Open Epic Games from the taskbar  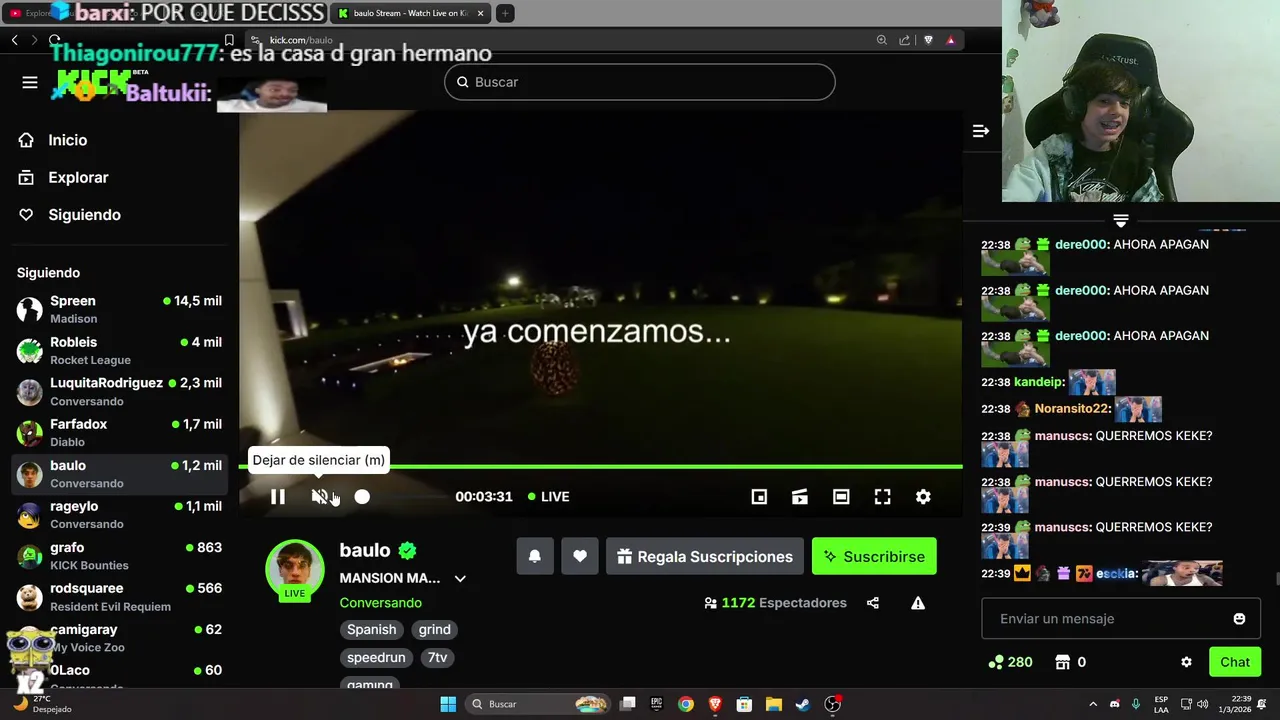click(656, 704)
